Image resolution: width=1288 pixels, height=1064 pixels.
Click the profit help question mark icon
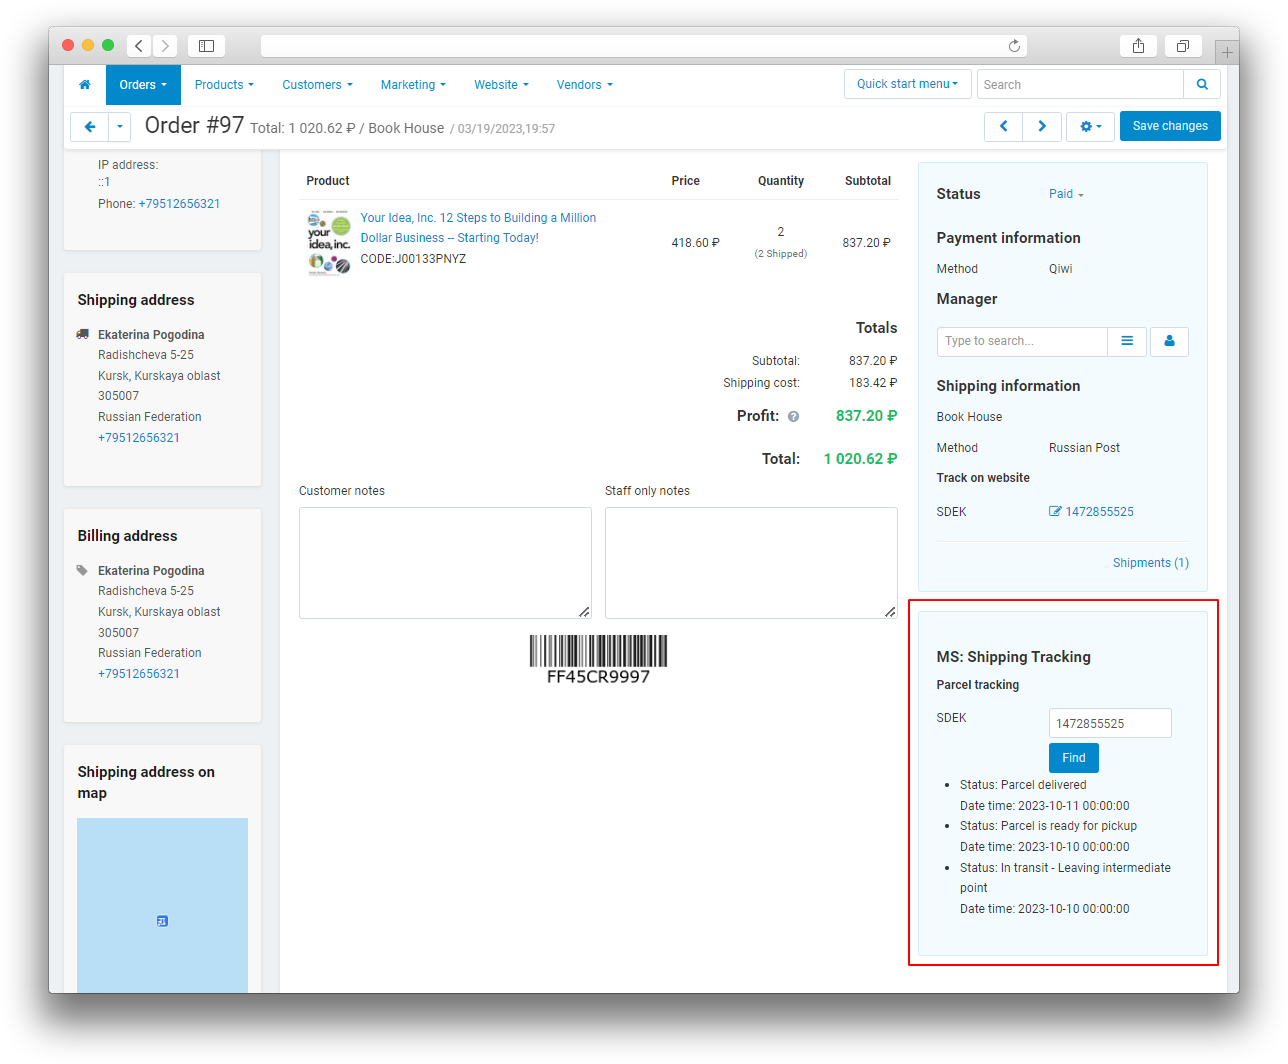tap(793, 417)
